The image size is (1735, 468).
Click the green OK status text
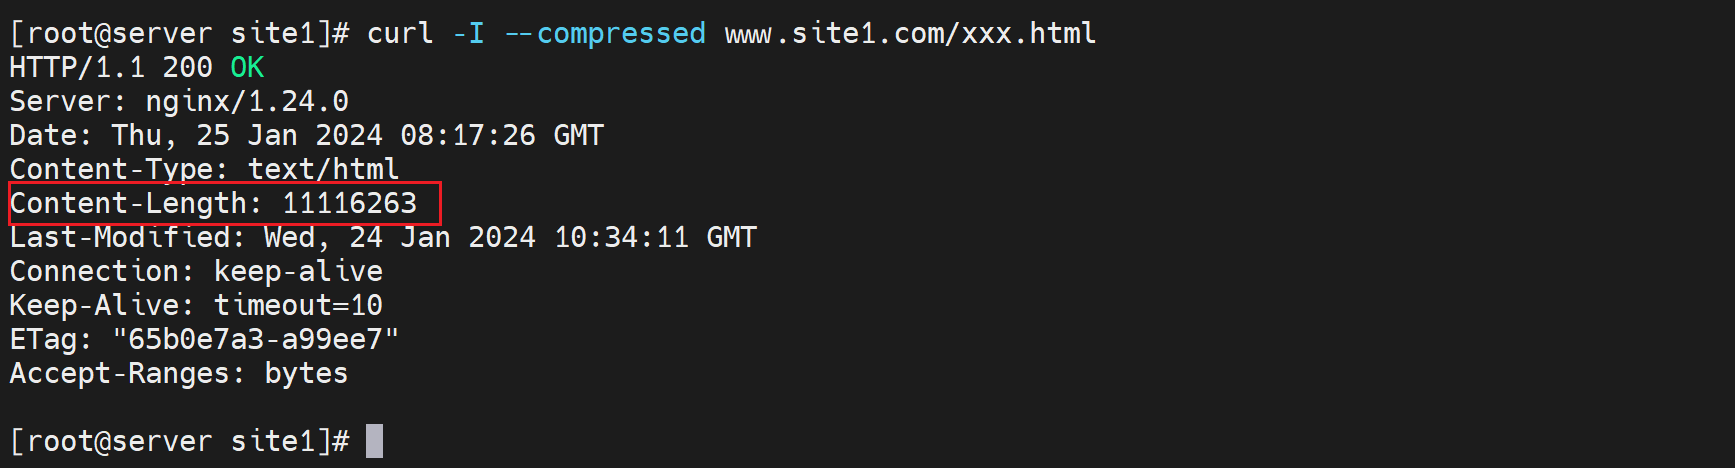[247, 67]
